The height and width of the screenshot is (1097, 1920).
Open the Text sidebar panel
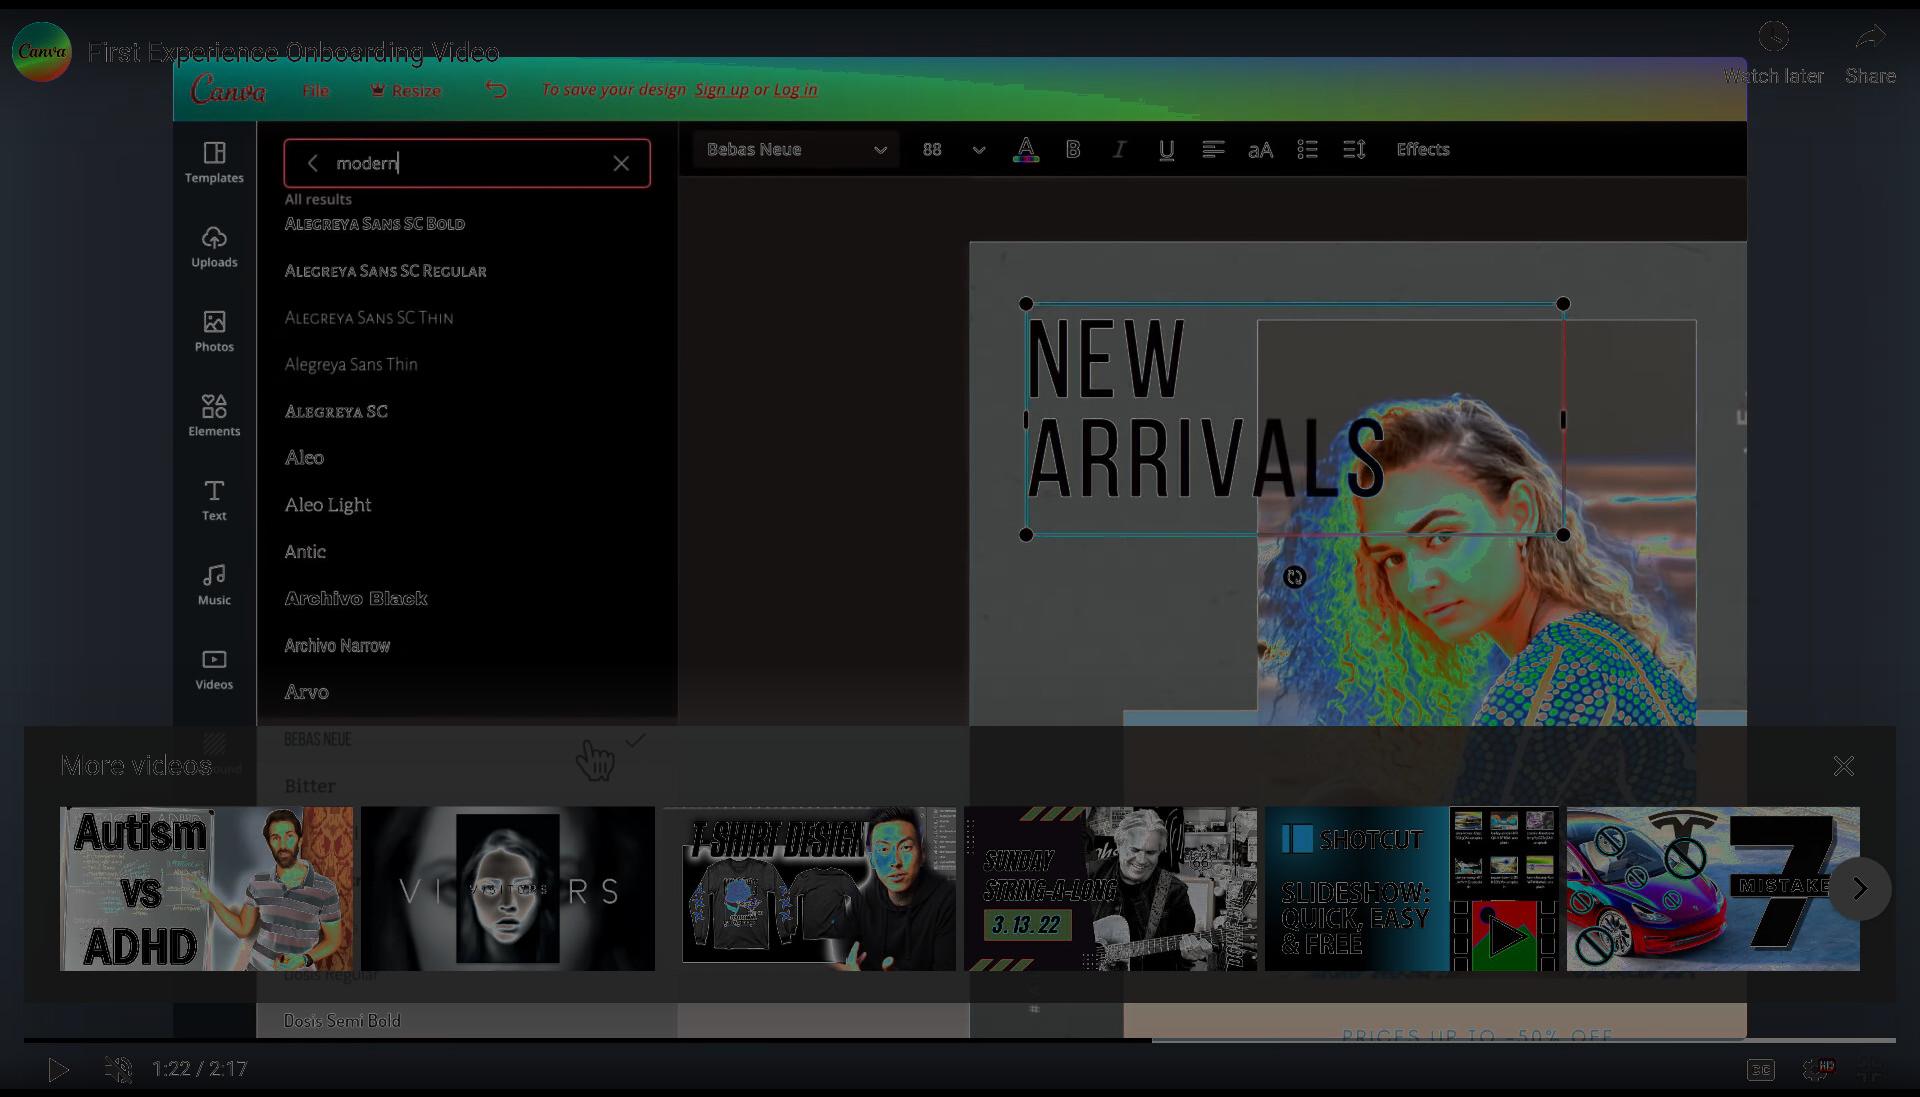(214, 500)
